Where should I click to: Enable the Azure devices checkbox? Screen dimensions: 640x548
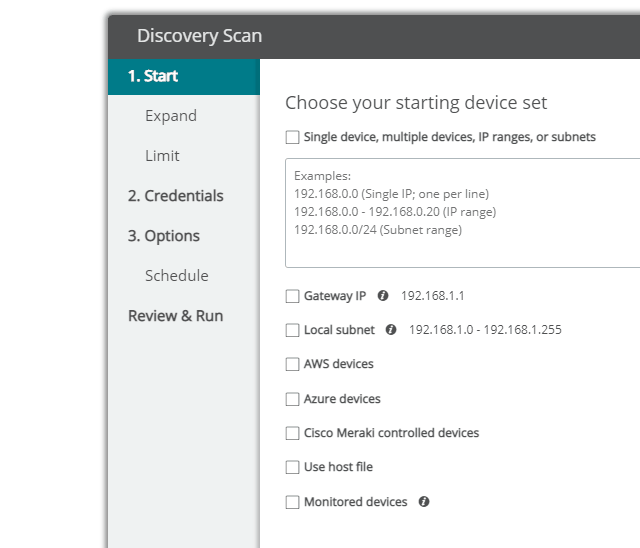pos(292,399)
